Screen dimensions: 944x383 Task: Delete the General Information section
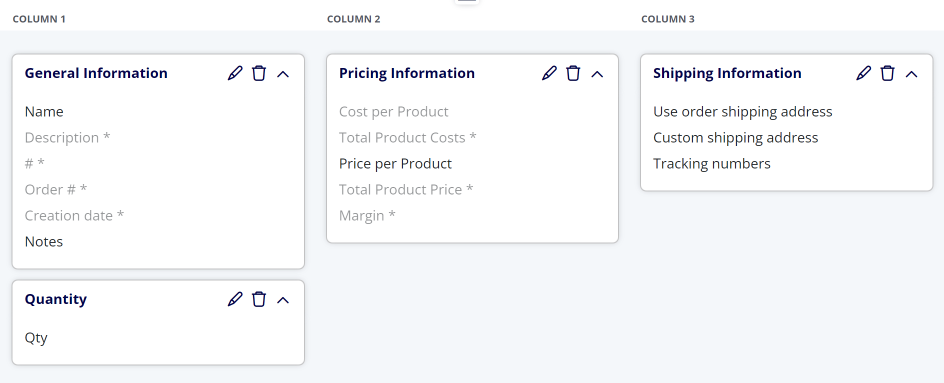tap(259, 73)
